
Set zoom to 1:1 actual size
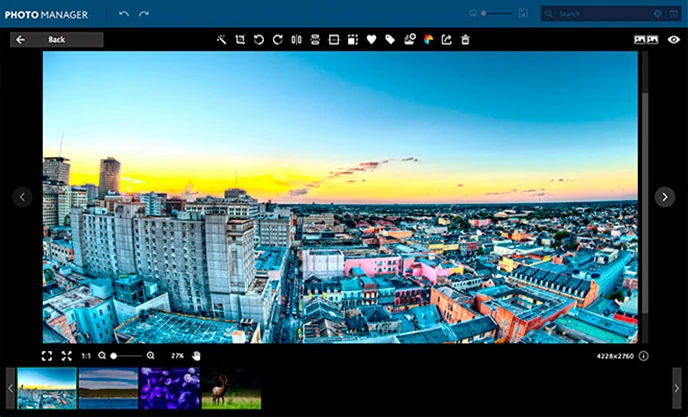tap(86, 356)
